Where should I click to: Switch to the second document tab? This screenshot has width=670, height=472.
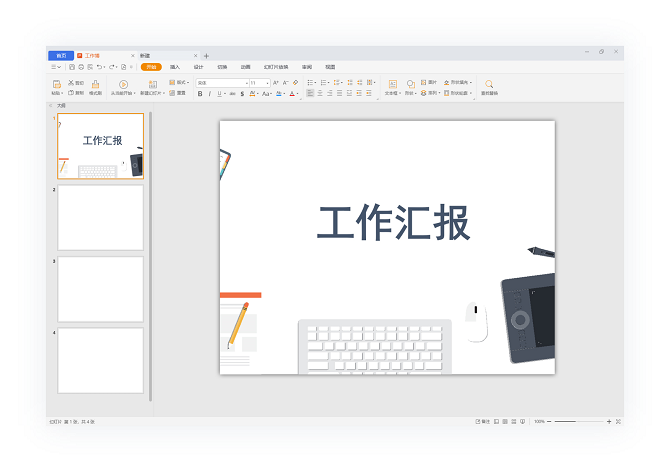click(x=168, y=56)
